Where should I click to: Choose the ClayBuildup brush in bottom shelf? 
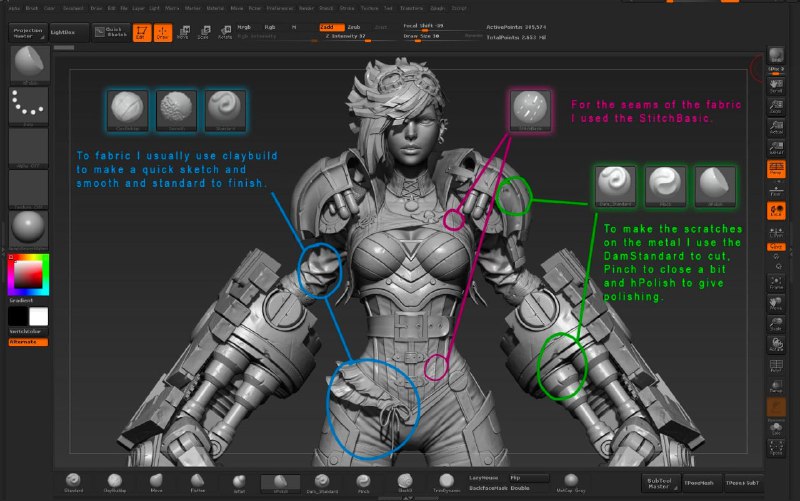(115, 483)
